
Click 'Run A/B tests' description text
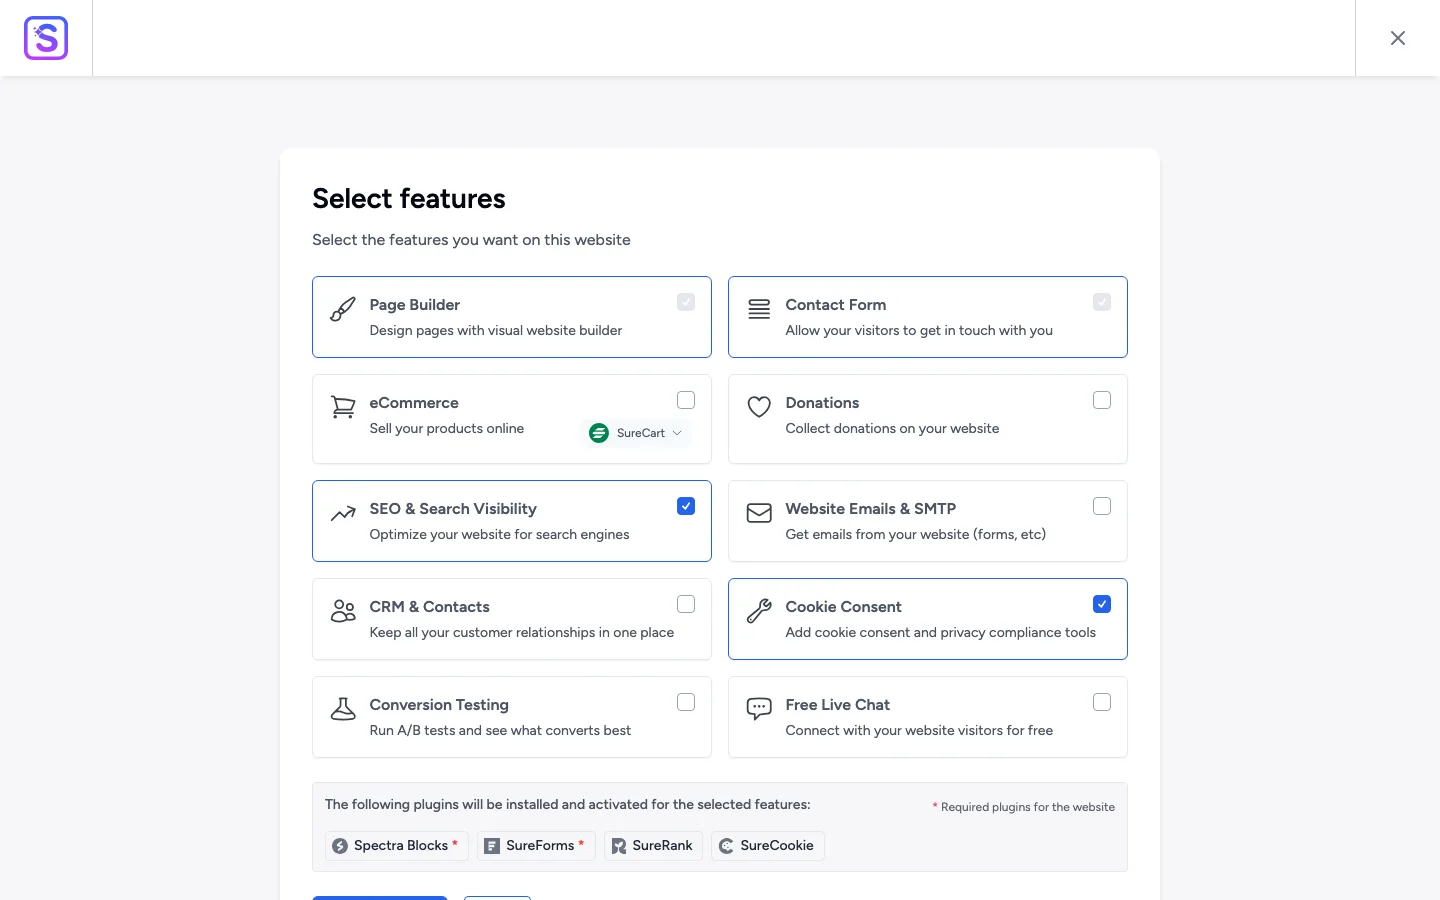(x=500, y=731)
